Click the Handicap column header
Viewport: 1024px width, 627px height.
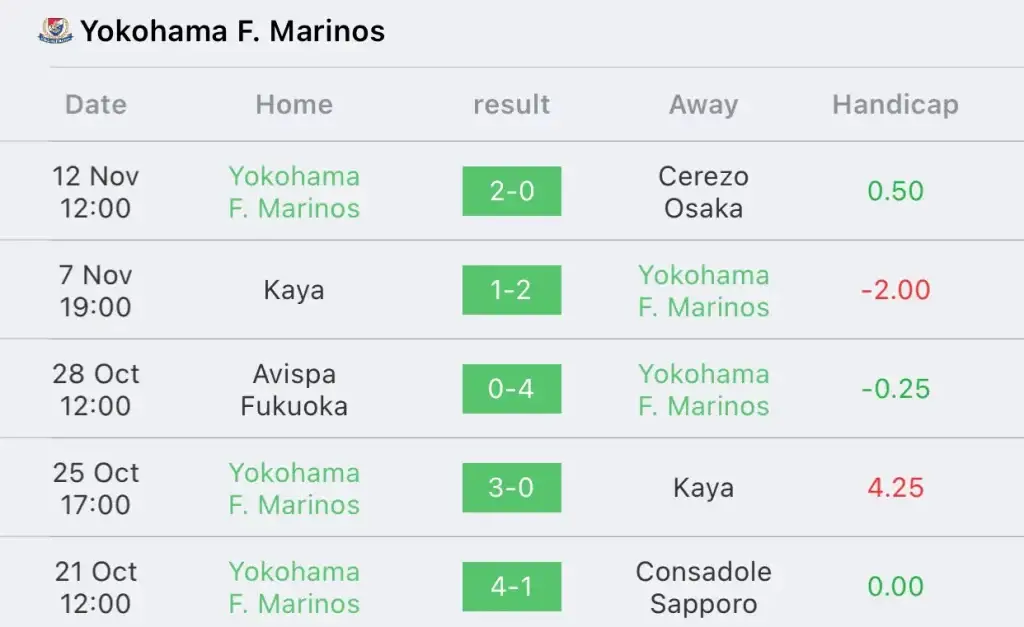[x=895, y=104]
